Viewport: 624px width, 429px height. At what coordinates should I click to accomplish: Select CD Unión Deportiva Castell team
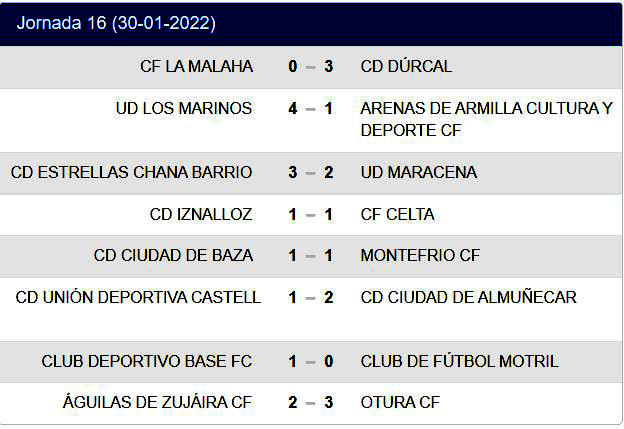click(139, 297)
